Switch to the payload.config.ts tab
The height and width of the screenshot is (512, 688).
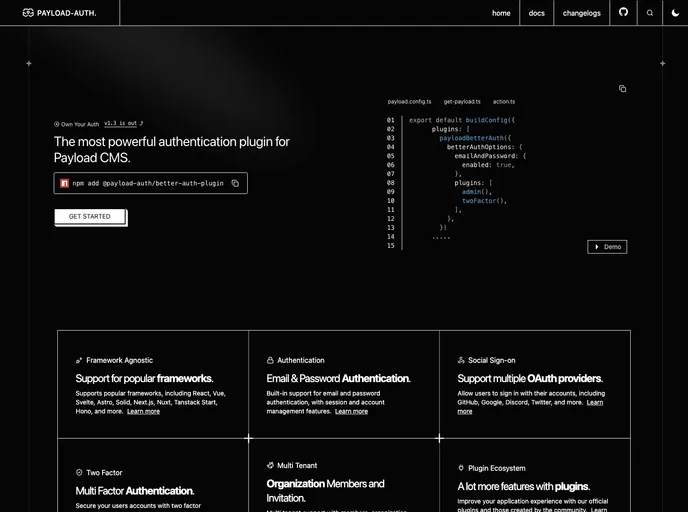pos(409,102)
